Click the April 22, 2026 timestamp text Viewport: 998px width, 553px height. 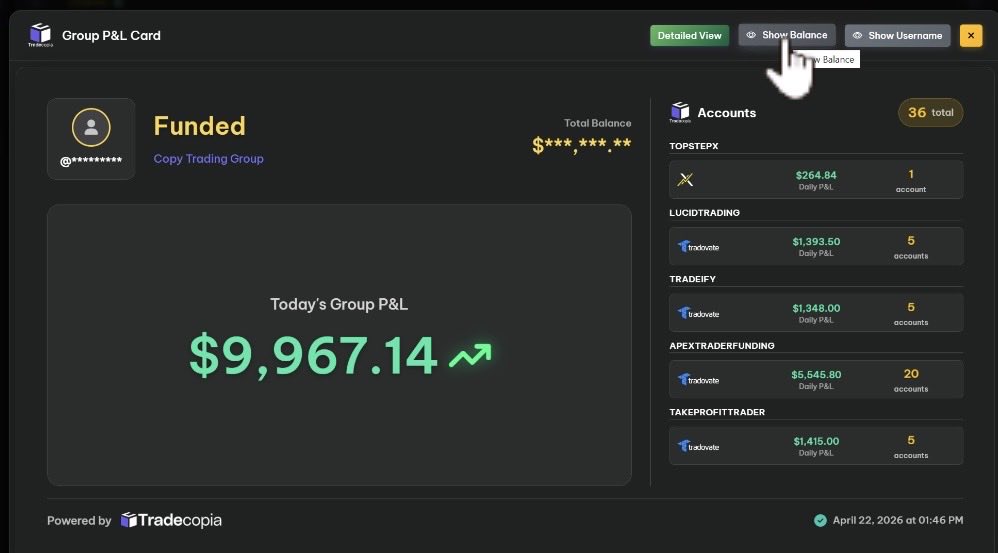pyautogui.click(x=897, y=520)
